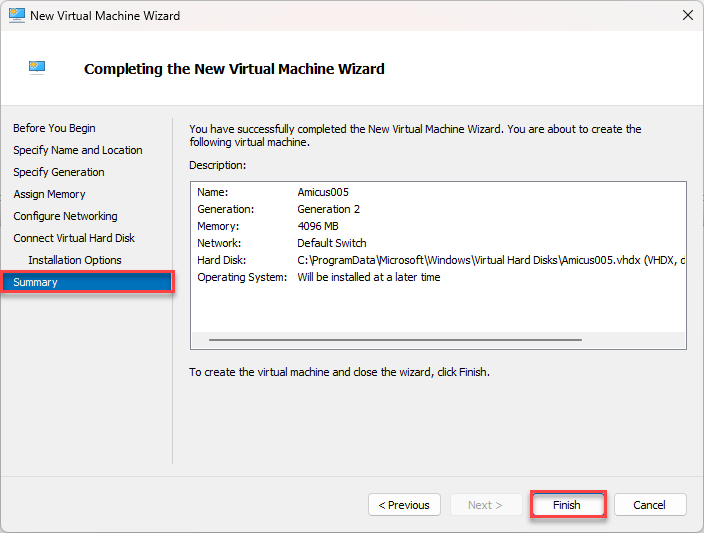Screen dimensions: 704x533
Task: Cancel the wizard
Action: 650,505
